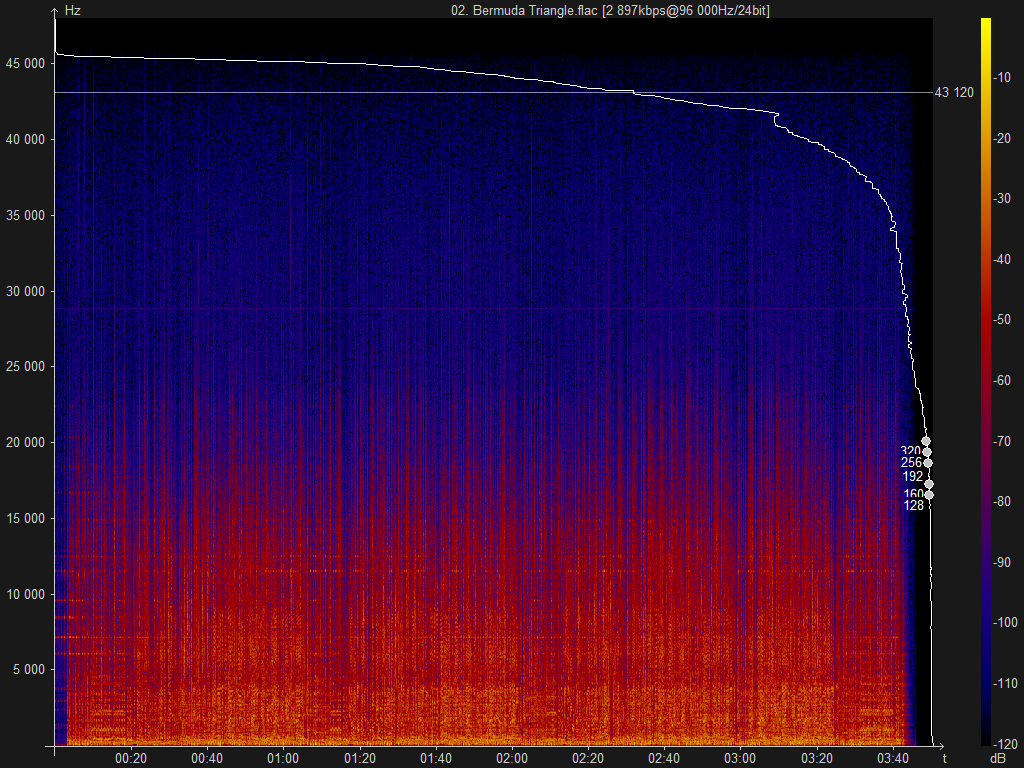Screen dimensions: 1024x768
Task: Click the "35 000" frequency axis label
Action: [25, 215]
